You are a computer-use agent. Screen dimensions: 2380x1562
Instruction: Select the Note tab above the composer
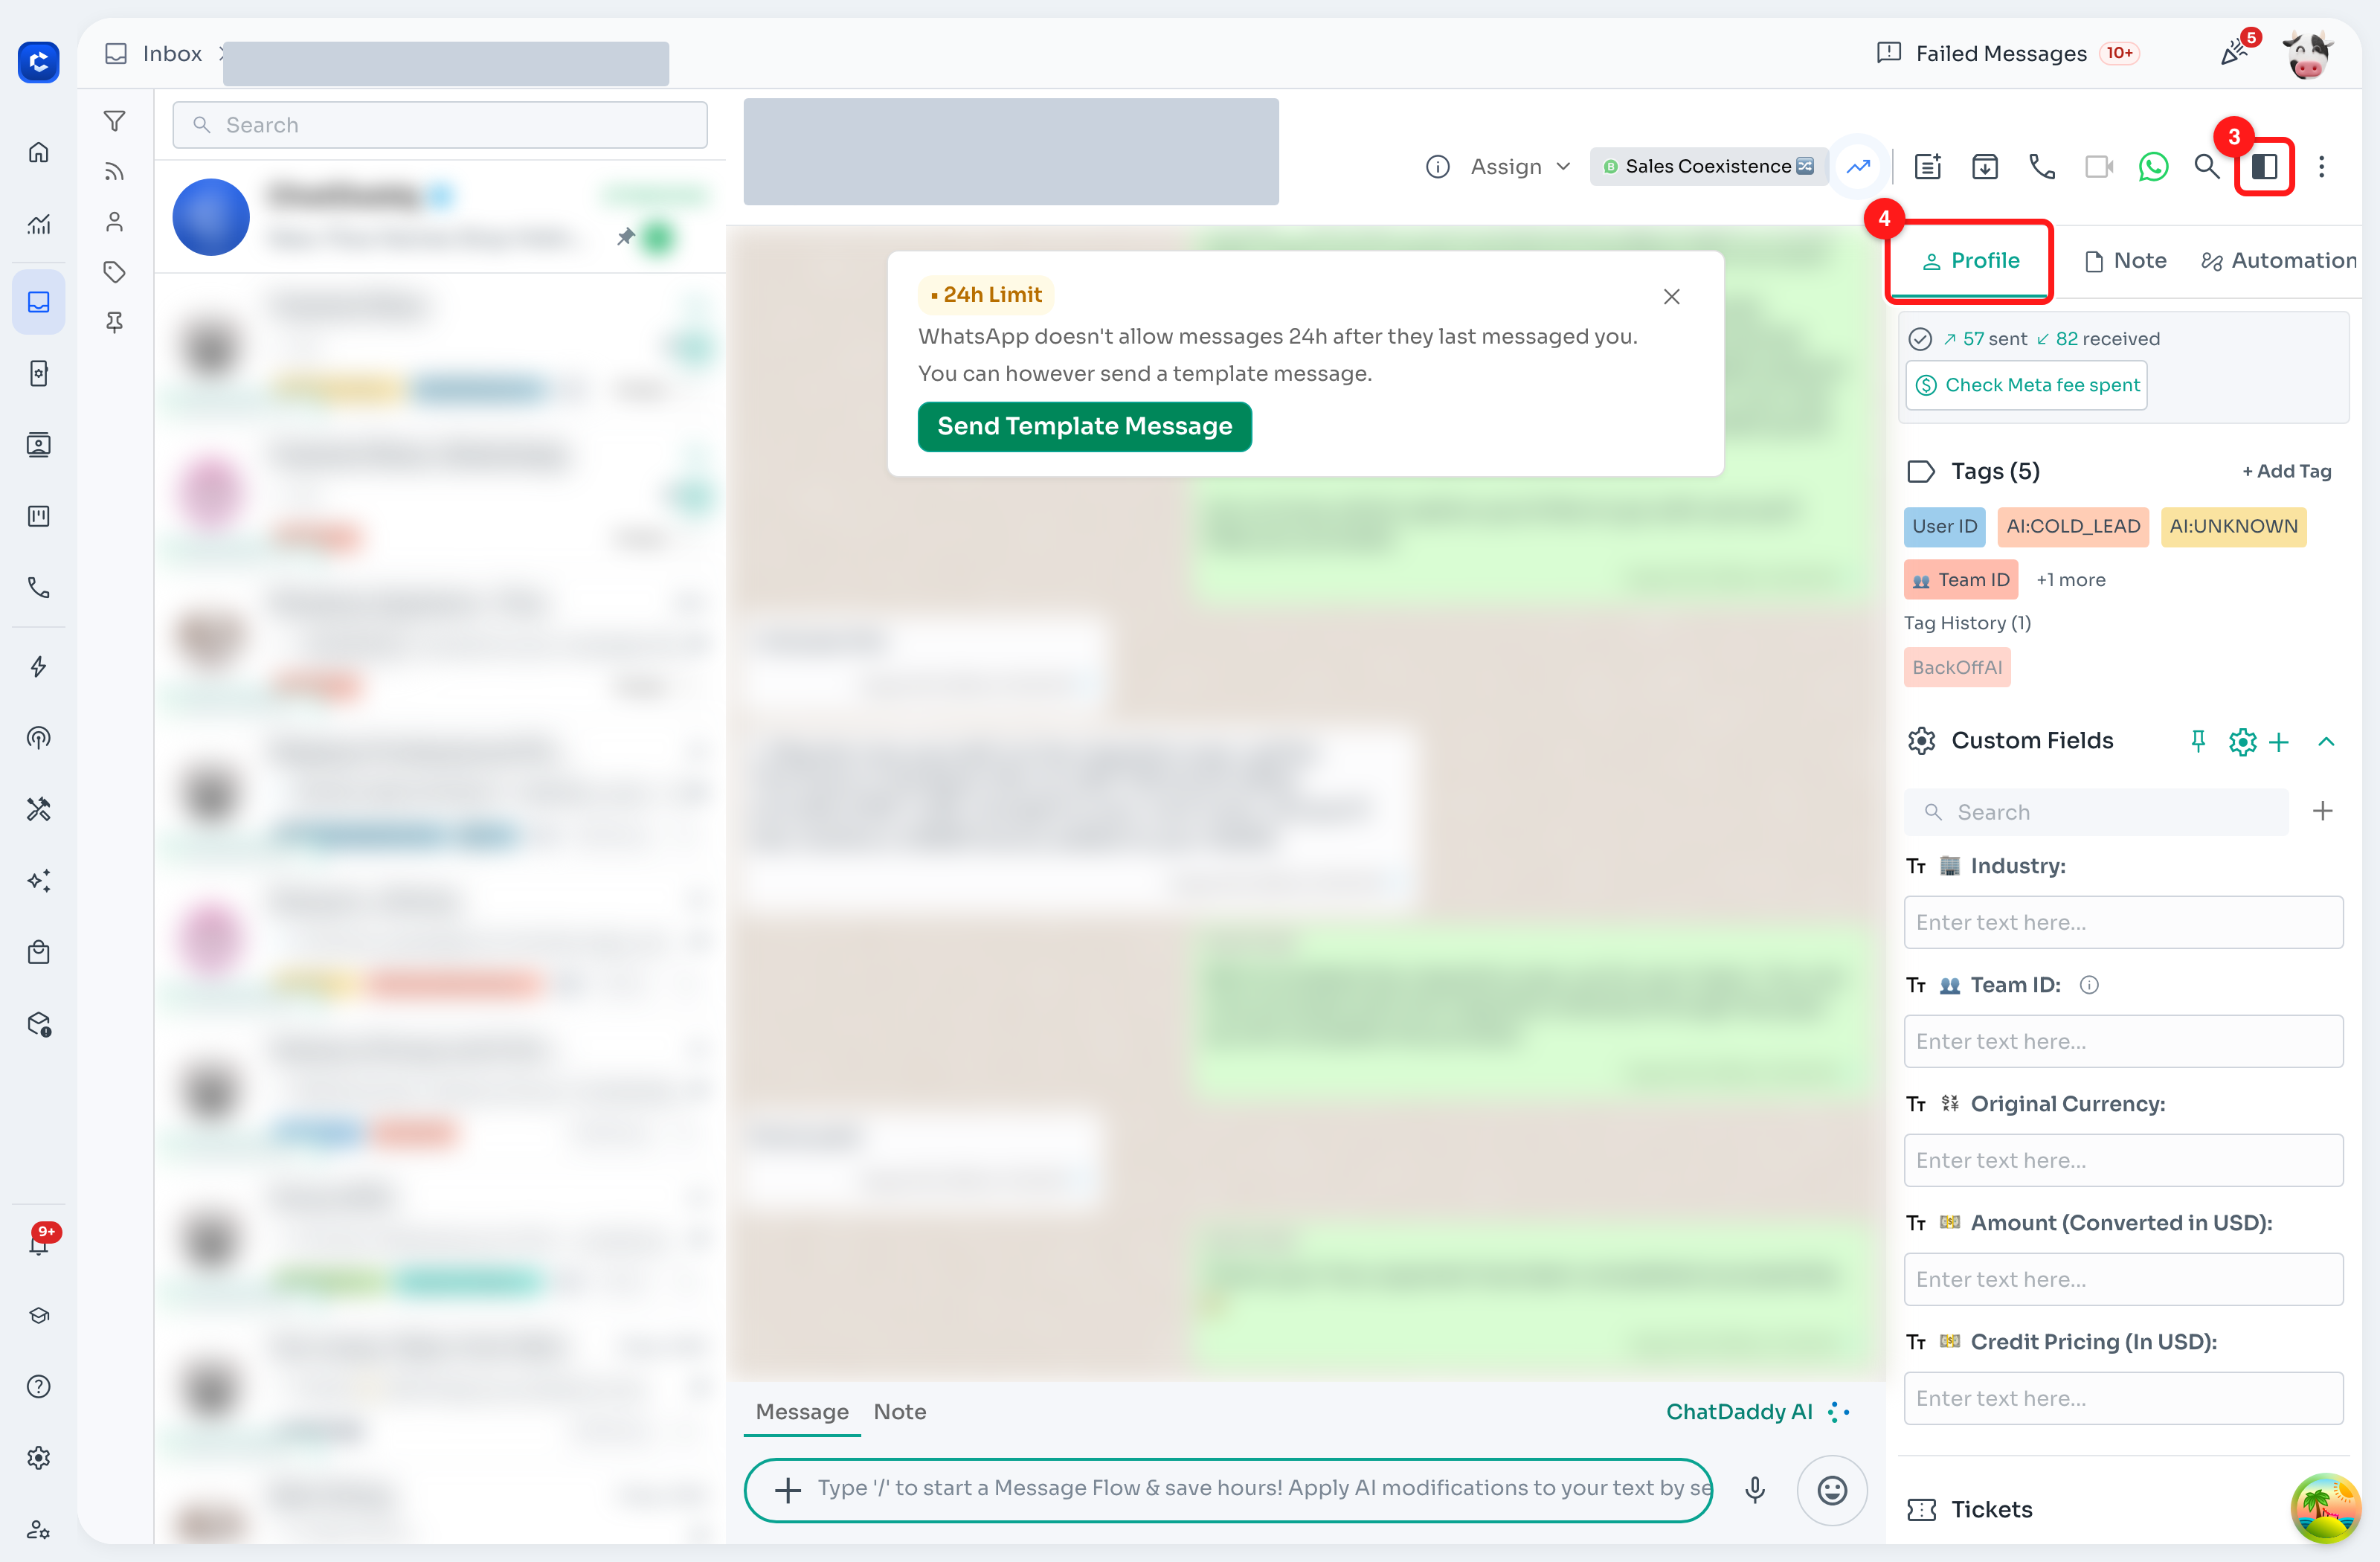tap(899, 1411)
